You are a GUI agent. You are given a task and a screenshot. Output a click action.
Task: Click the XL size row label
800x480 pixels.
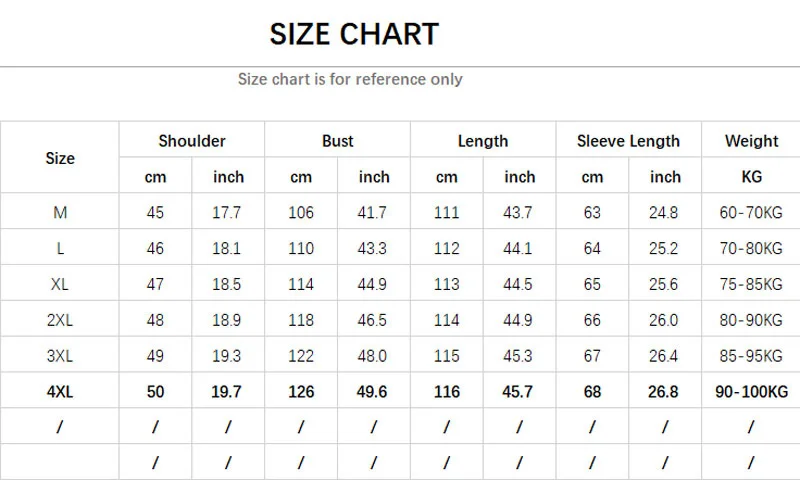(x=60, y=285)
